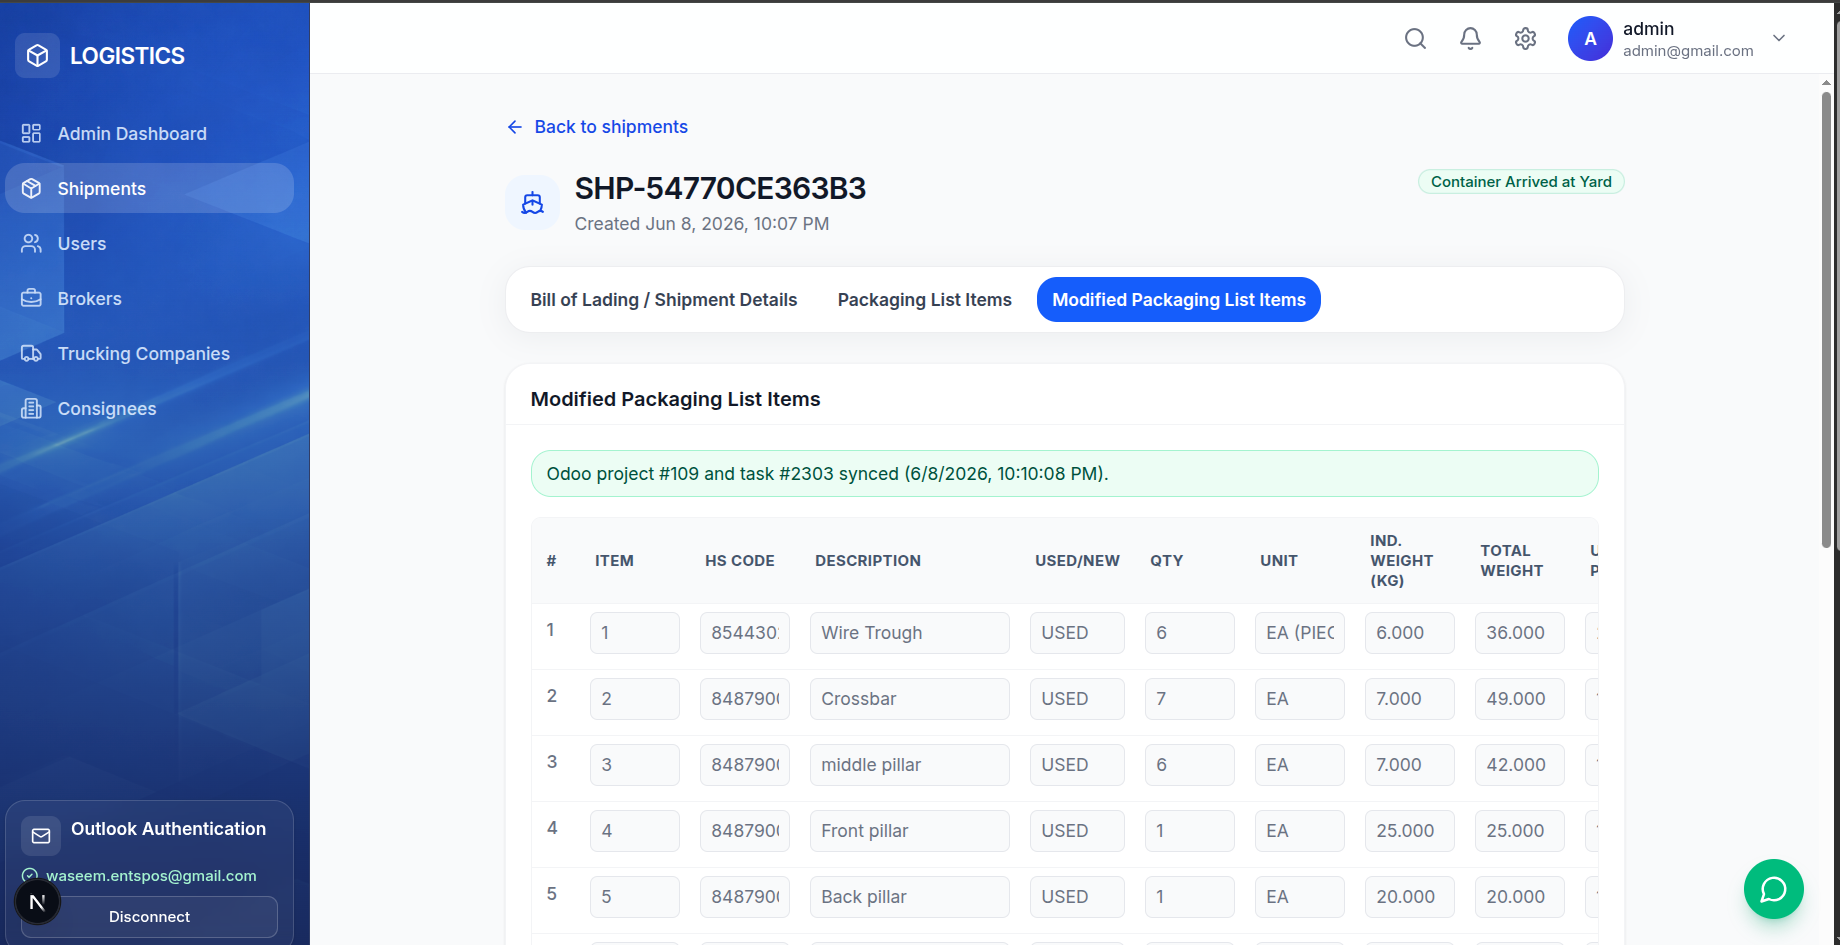Open the settings gear icon

(x=1525, y=39)
